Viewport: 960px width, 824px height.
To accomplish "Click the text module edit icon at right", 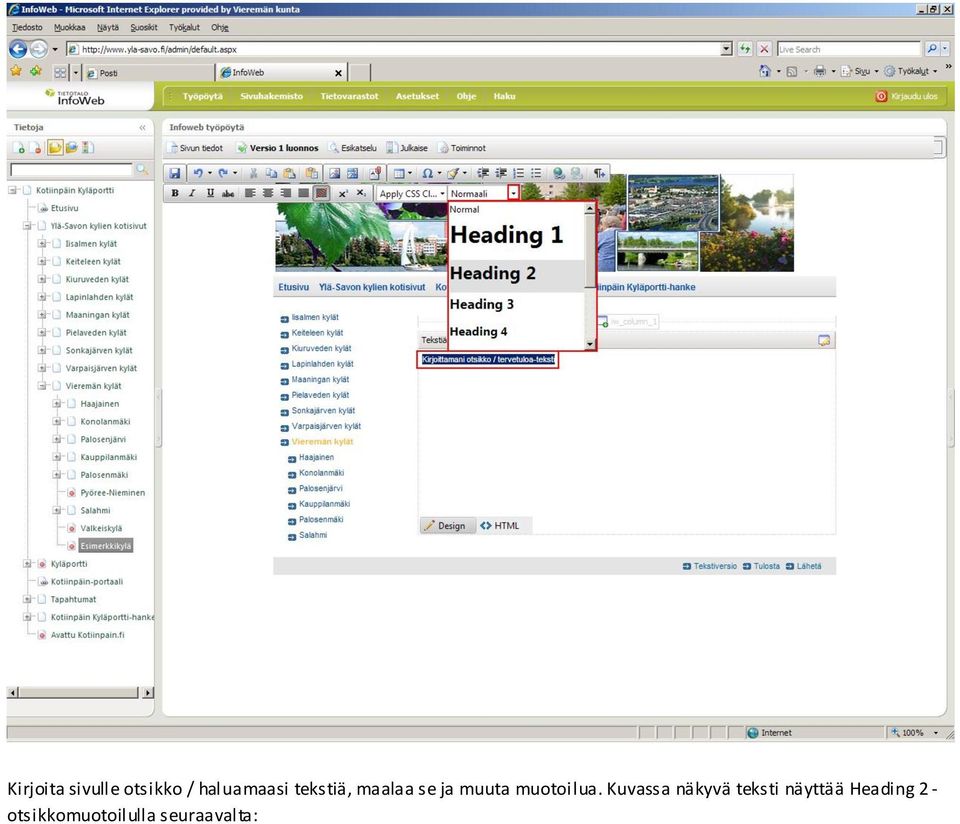I will 824,340.
